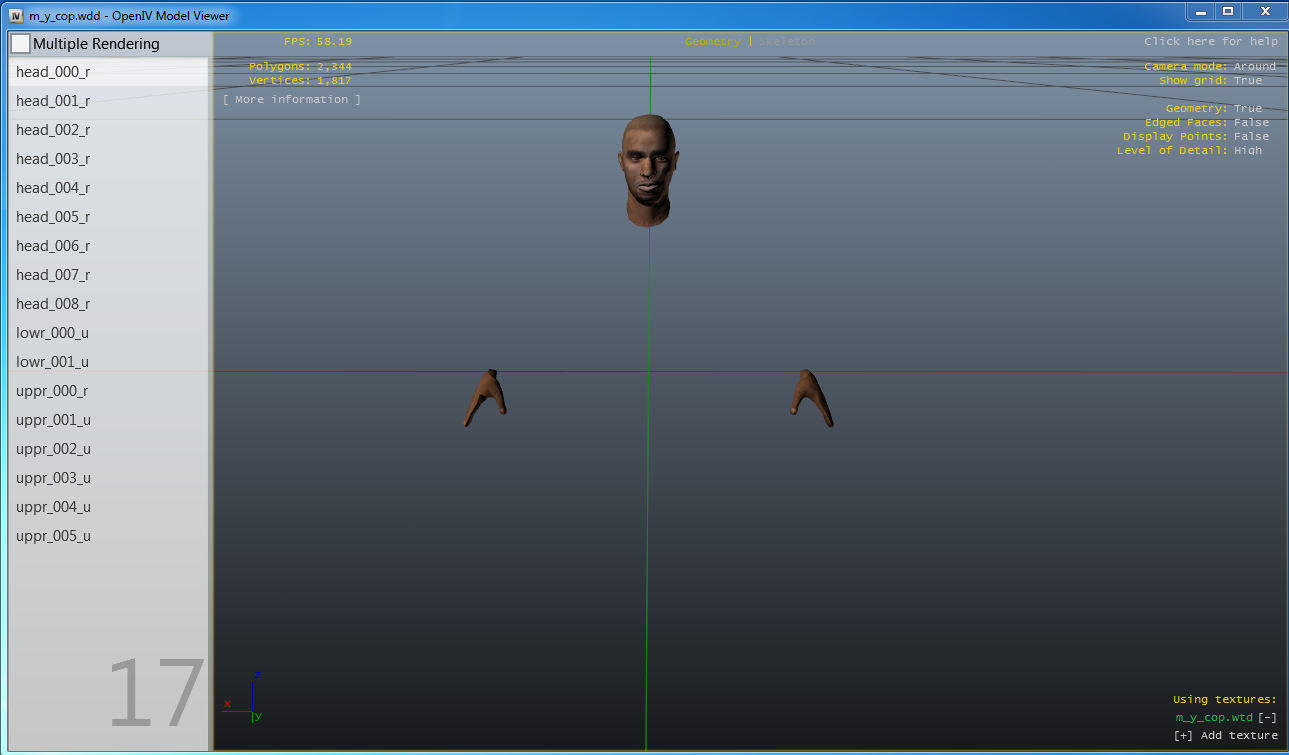Enable the Multiple Rendering checkbox
1289x755 pixels.
click(x=20, y=44)
